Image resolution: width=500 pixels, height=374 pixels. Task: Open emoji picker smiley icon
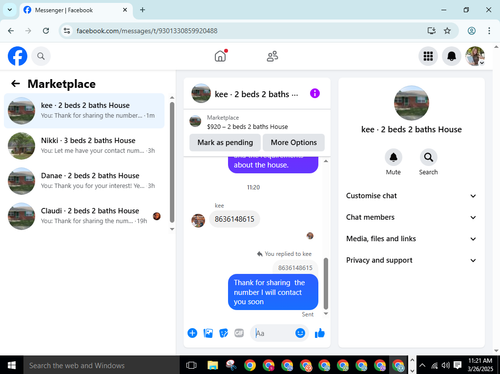(x=300, y=333)
